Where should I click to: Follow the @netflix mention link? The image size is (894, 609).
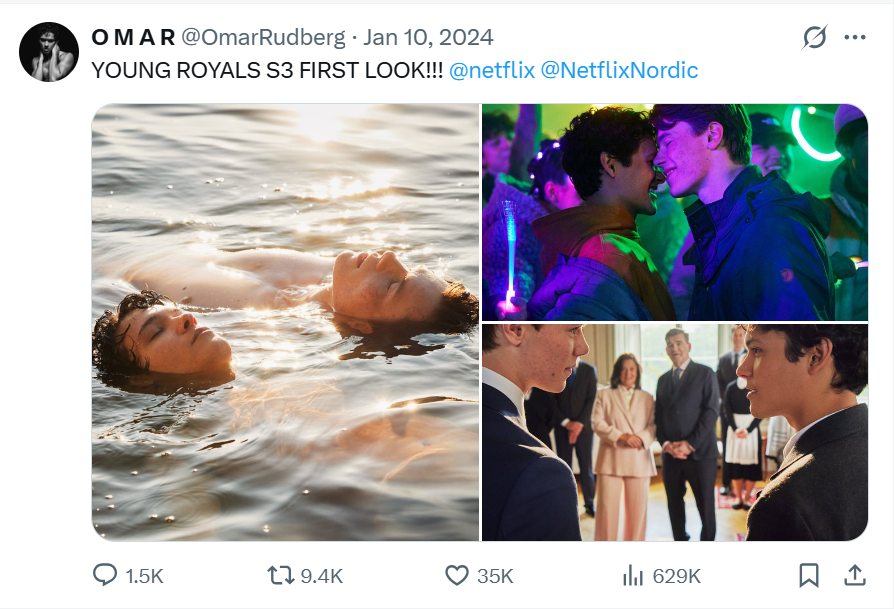pyautogui.click(x=491, y=71)
